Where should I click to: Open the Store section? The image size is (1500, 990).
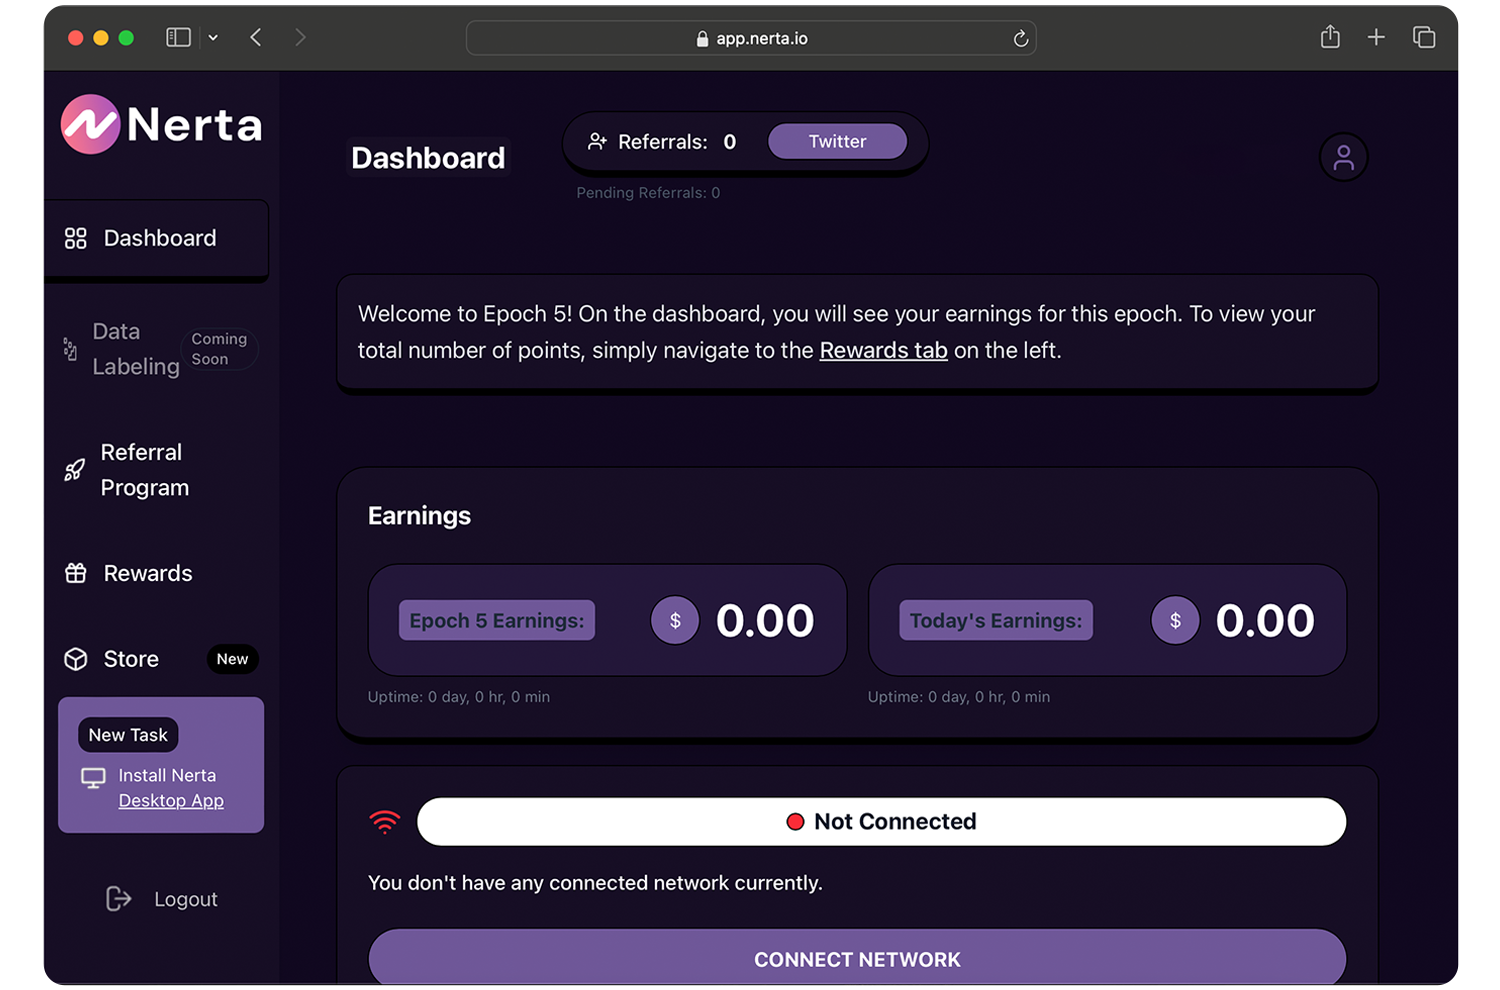click(131, 659)
